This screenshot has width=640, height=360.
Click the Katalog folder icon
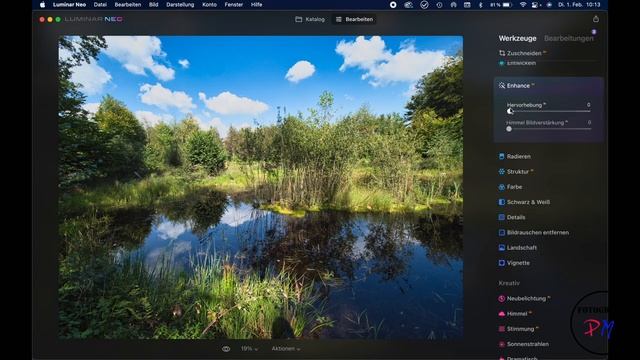pos(298,19)
